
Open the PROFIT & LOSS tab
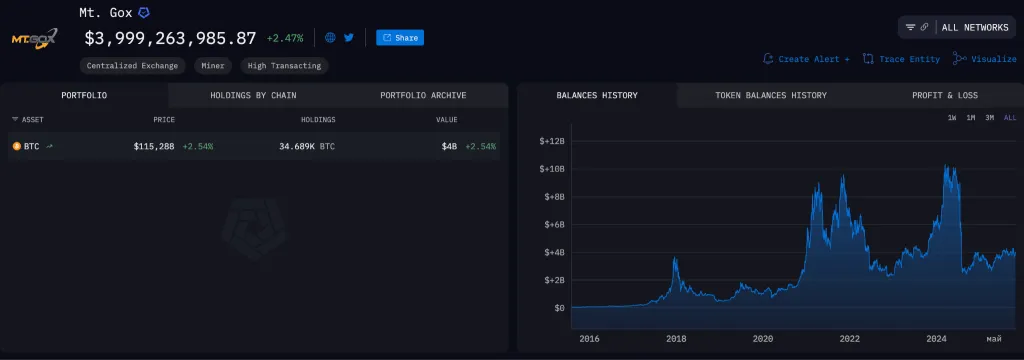pos(944,95)
